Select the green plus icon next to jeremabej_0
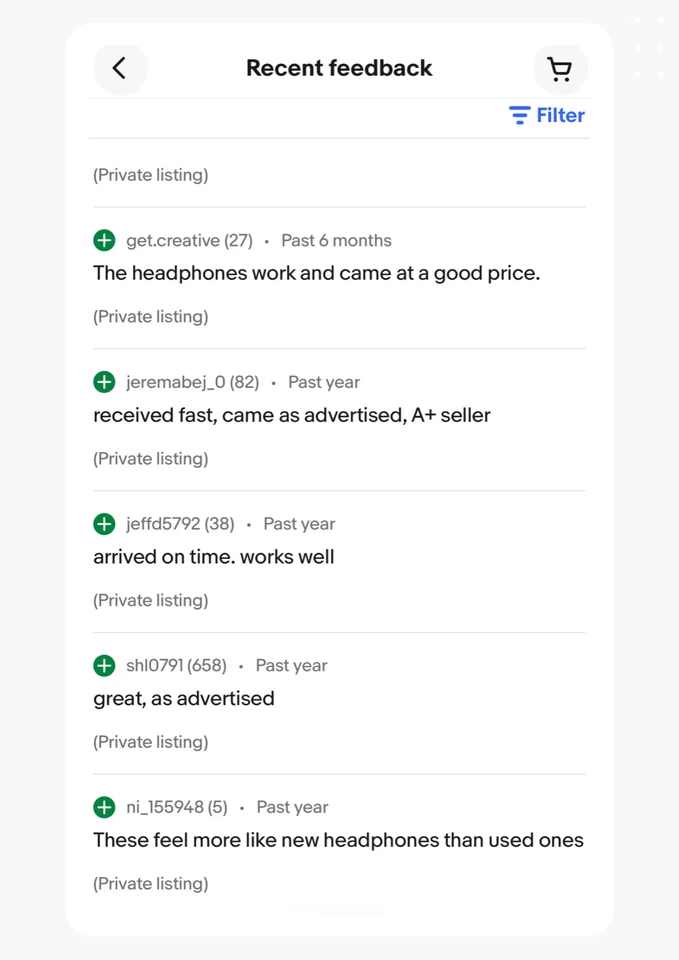 [x=104, y=382]
